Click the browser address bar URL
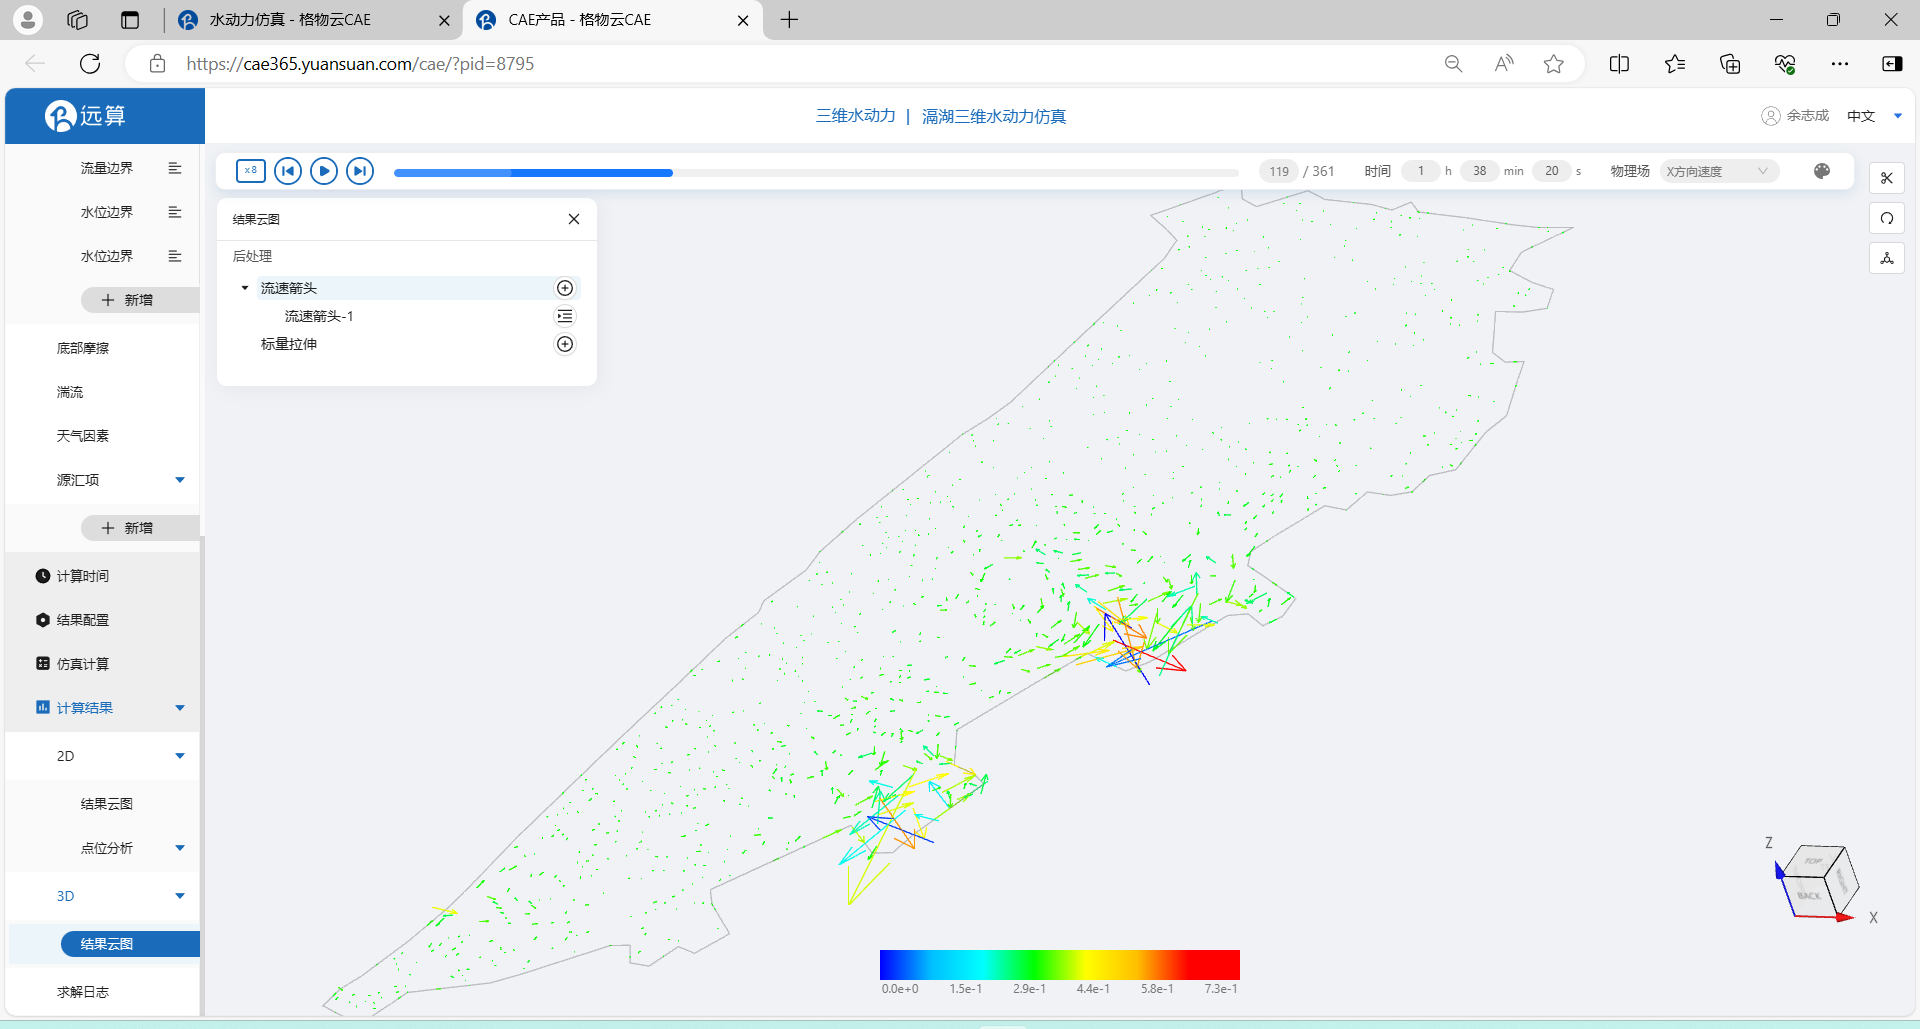This screenshot has width=1920, height=1029. (x=360, y=64)
